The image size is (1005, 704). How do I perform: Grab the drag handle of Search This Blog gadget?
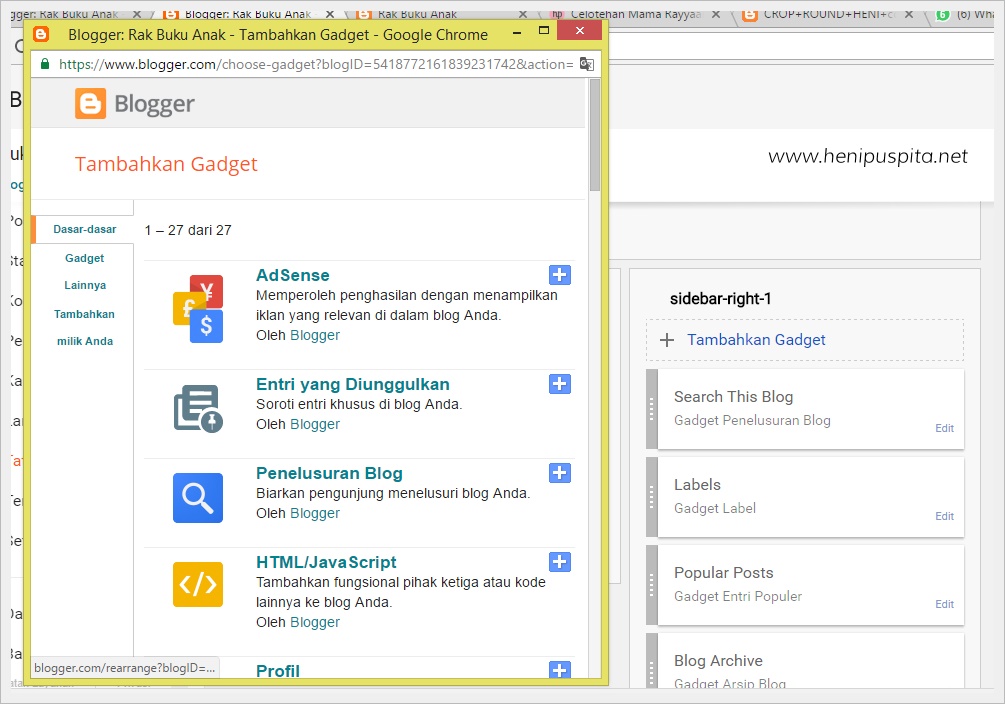pyautogui.click(x=652, y=409)
